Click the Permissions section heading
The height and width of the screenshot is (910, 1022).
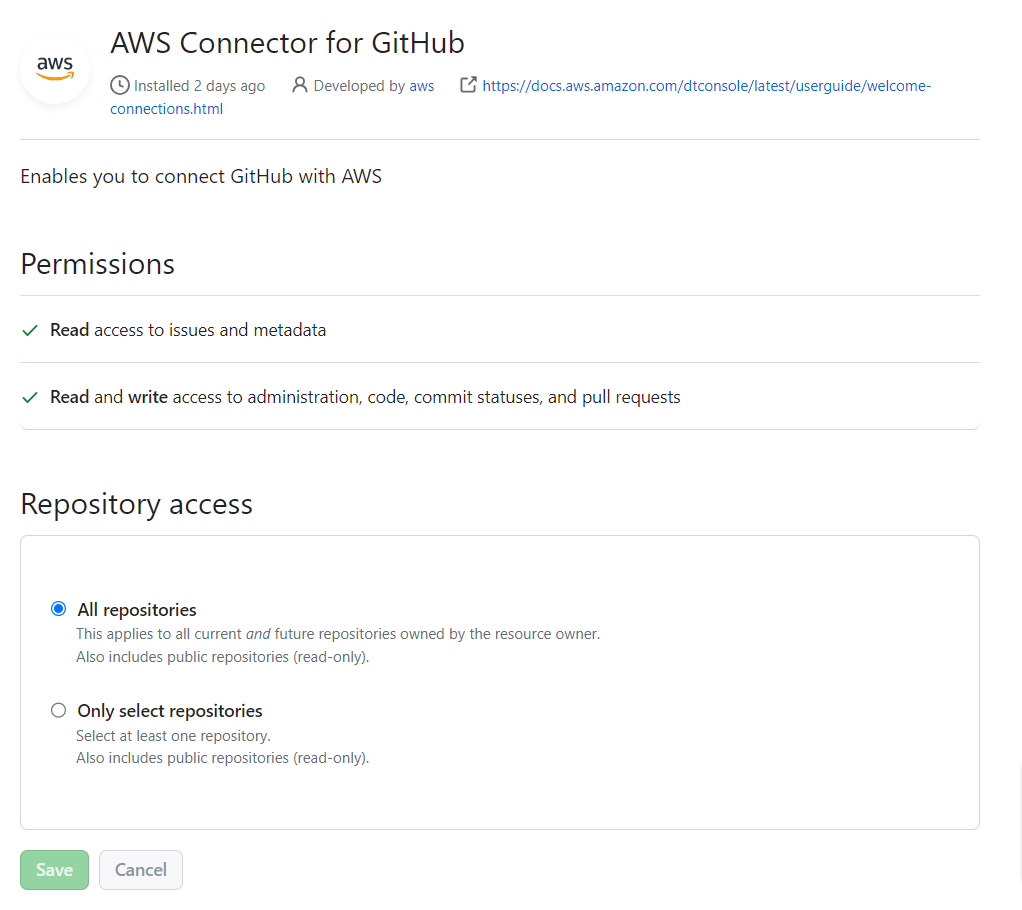[x=98, y=264]
